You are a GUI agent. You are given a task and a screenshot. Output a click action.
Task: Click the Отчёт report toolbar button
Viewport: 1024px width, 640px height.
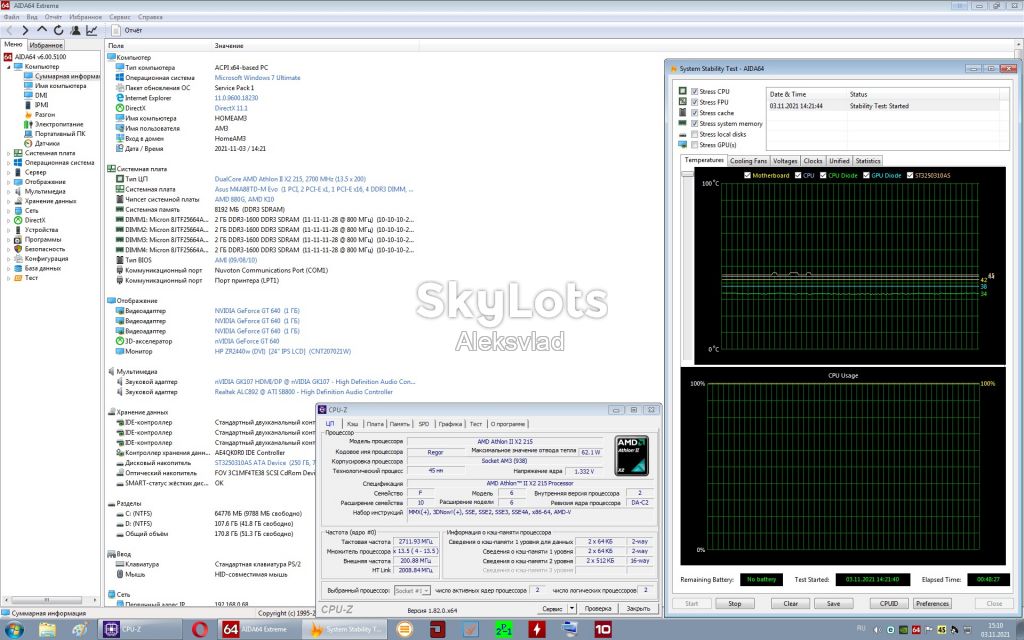point(127,30)
